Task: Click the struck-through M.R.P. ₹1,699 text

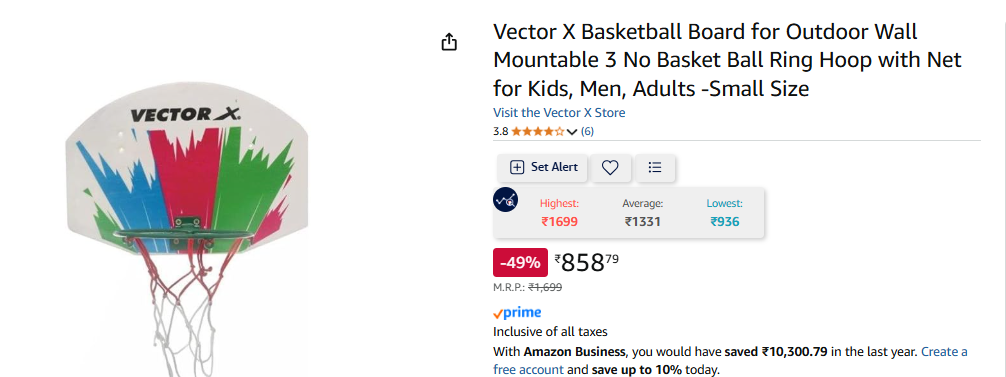Action: [x=545, y=287]
